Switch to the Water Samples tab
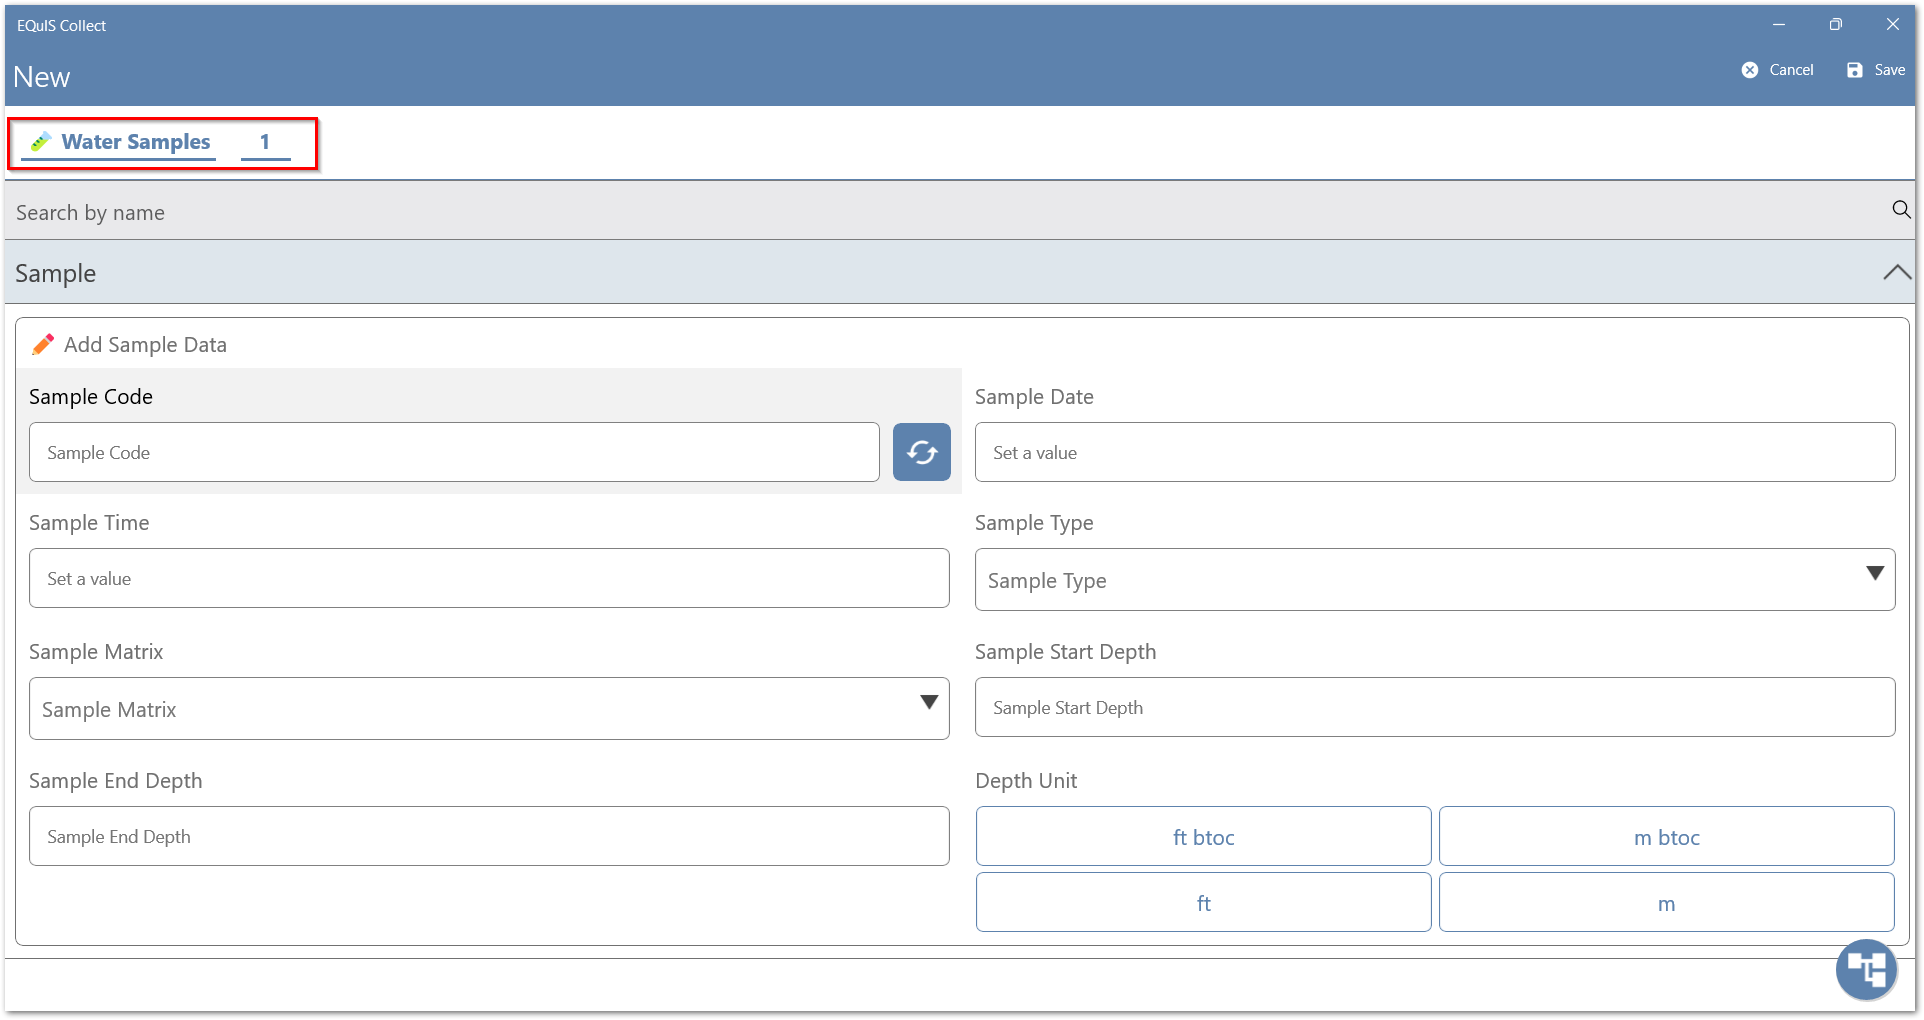The width and height of the screenshot is (1924, 1020). [x=136, y=142]
